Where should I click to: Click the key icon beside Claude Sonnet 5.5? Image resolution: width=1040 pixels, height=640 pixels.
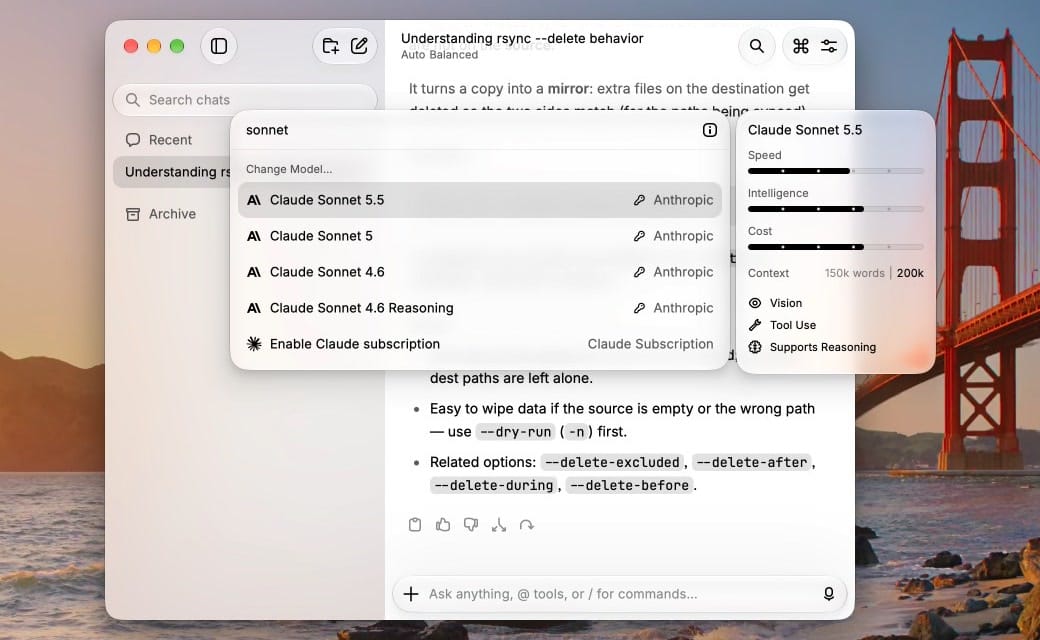(x=639, y=200)
